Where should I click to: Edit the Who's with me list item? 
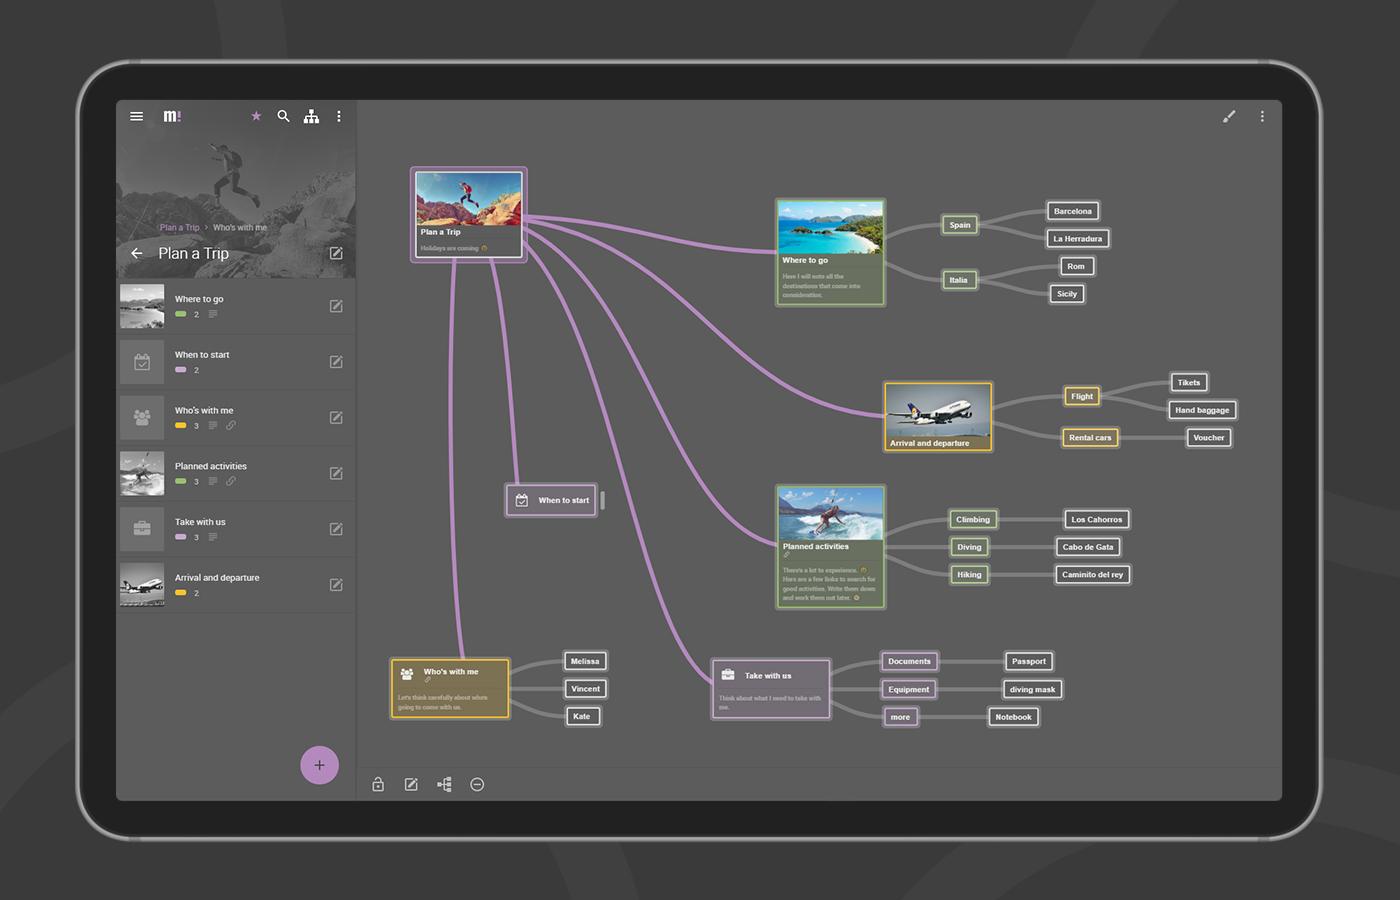coord(336,417)
